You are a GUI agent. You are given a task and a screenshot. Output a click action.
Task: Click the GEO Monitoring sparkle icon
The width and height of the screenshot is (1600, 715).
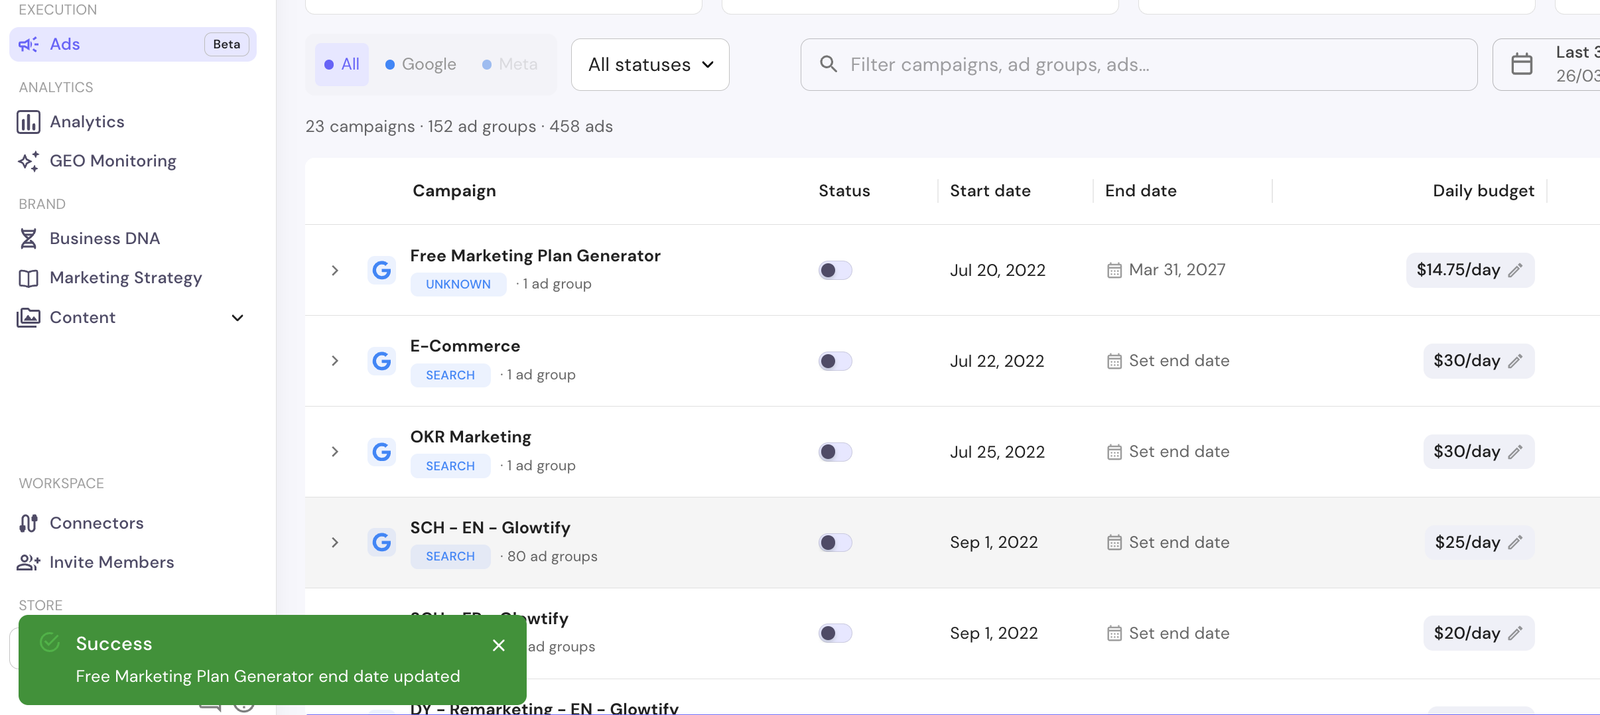[x=28, y=161]
